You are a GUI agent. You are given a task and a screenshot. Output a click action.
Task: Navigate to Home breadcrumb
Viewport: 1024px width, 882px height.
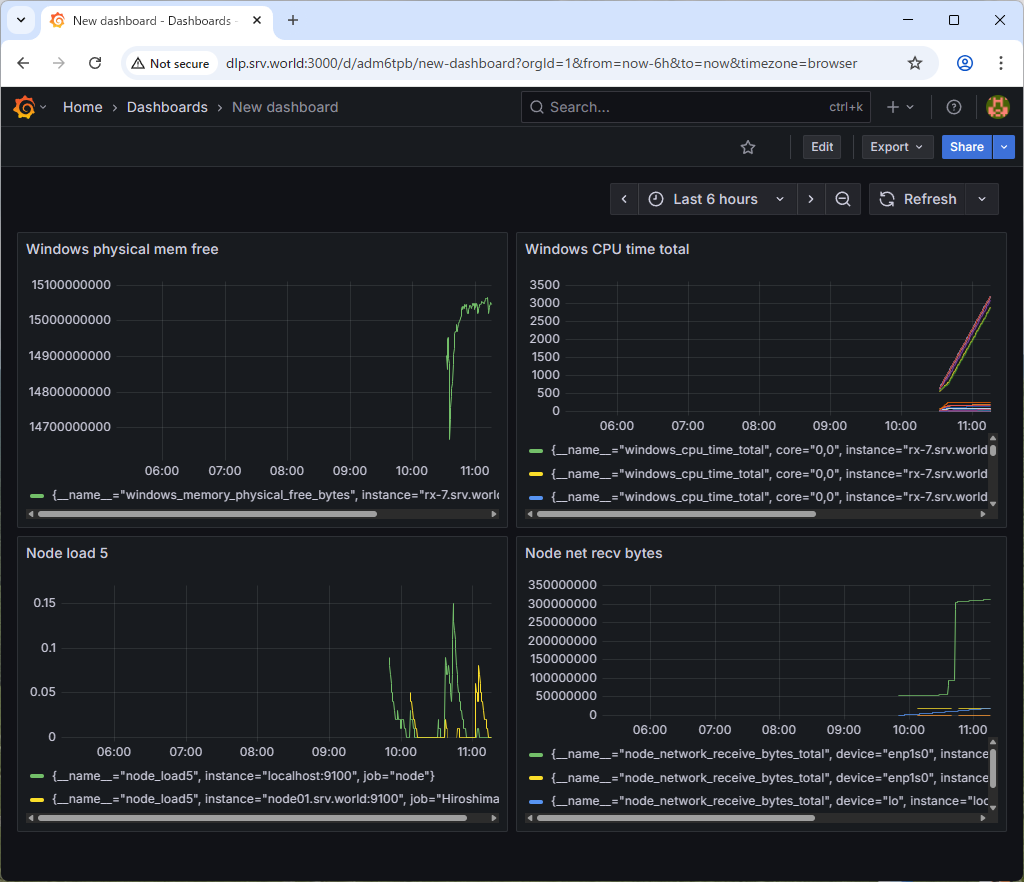pyautogui.click(x=82, y=107)
